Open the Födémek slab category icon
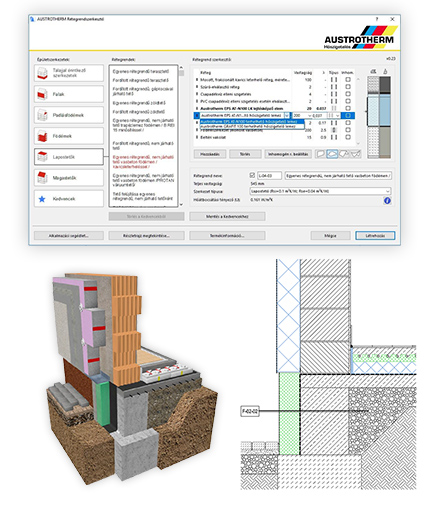Screen dimensions: 430x529 click(x=42, y=136)
